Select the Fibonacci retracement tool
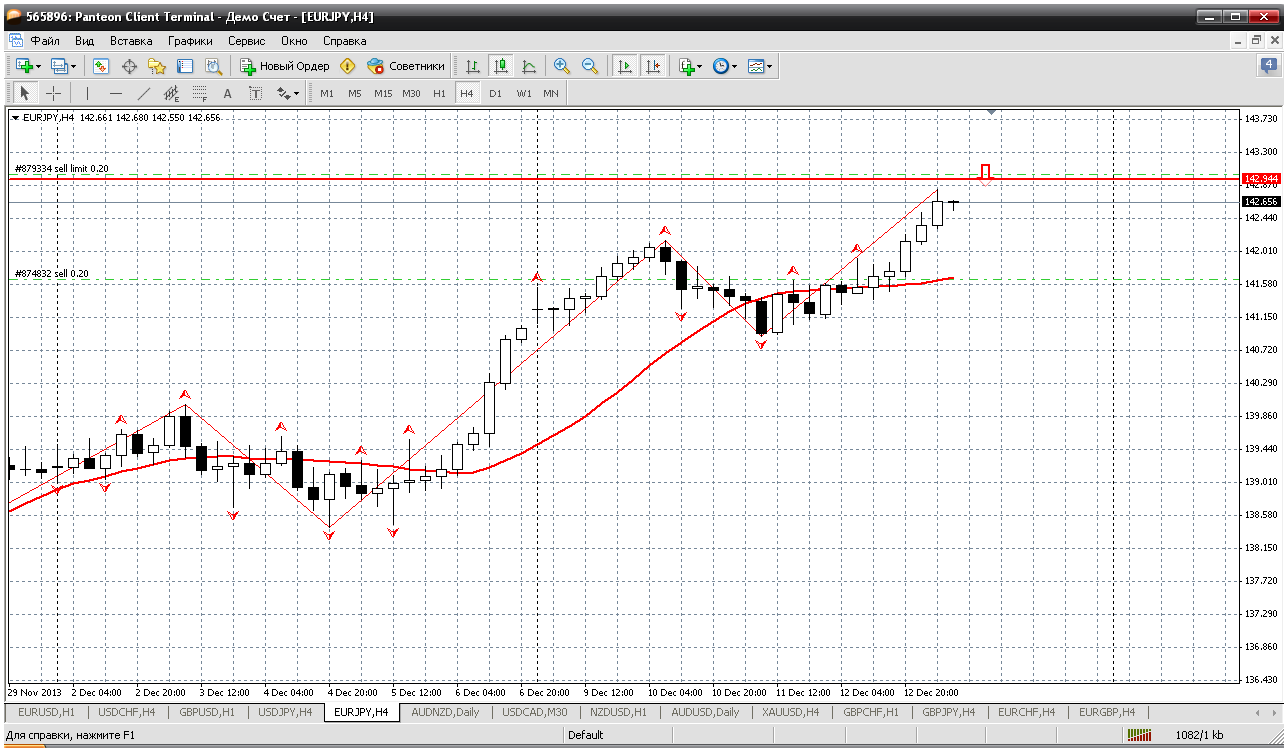 199,93
